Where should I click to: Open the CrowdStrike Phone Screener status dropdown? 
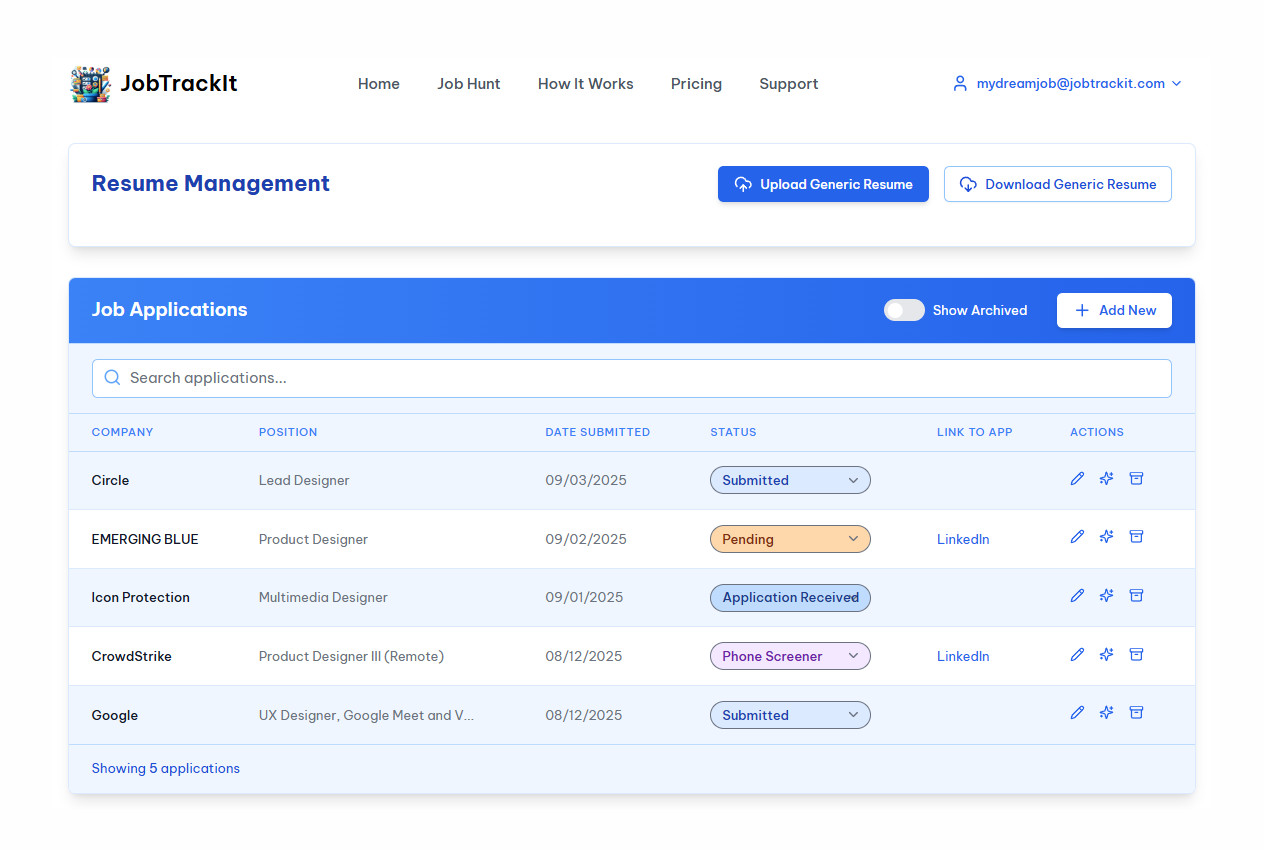tap(790, 656)
